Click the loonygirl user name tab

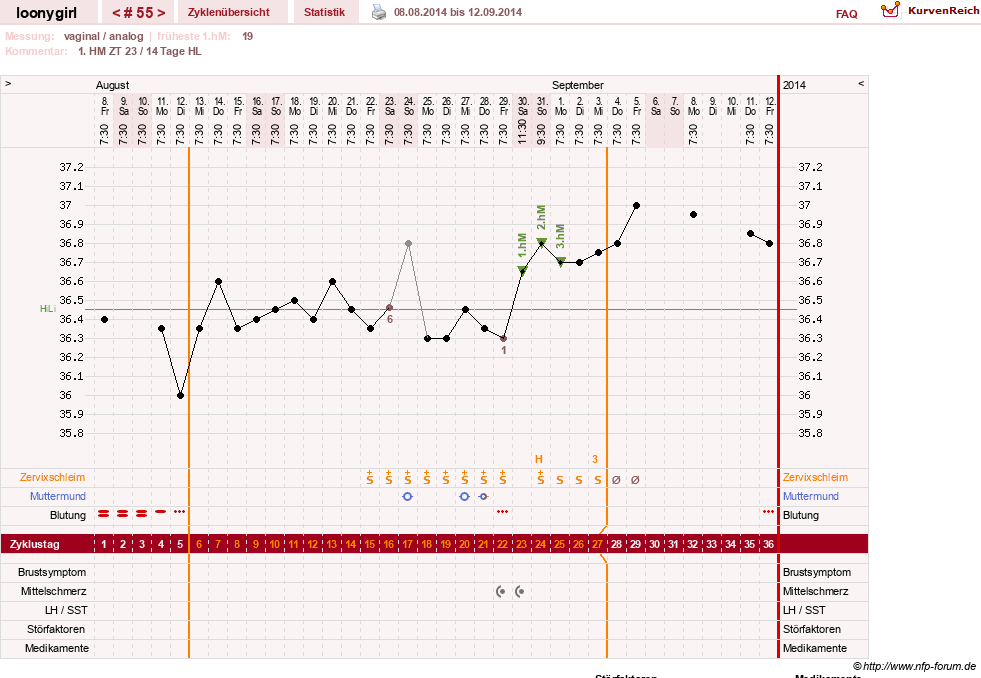click(46, 13)
